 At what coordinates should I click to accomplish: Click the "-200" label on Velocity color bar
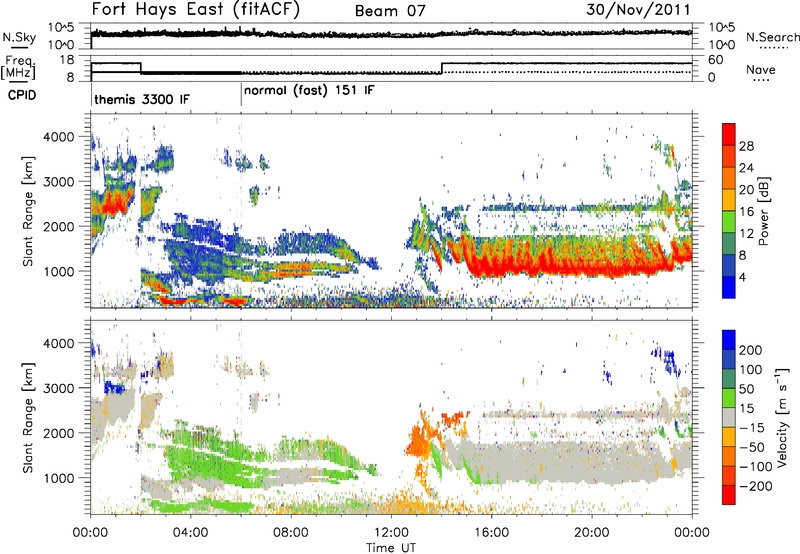coord(754,486)
